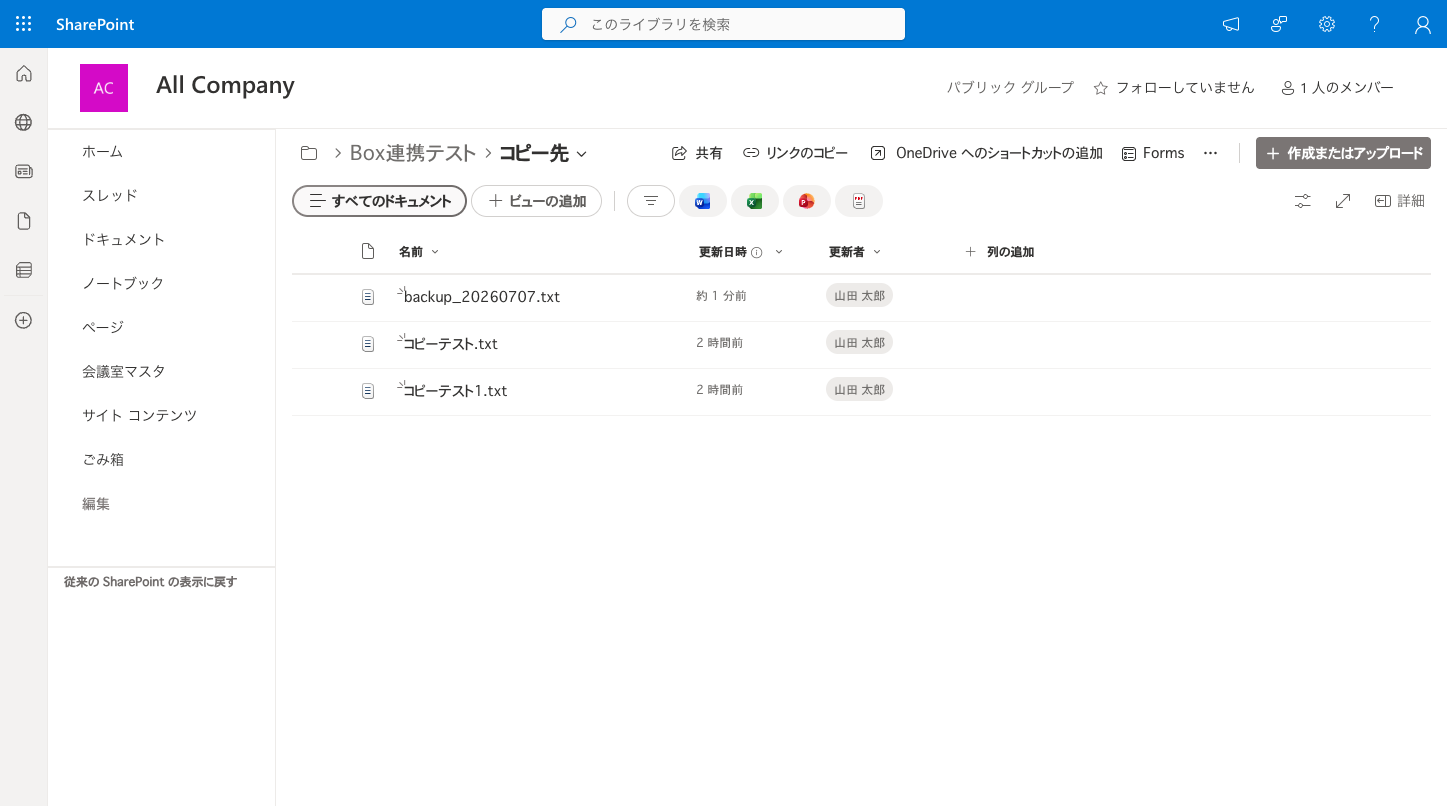Open file backup_20260707.txt

[x=482, y=297]
